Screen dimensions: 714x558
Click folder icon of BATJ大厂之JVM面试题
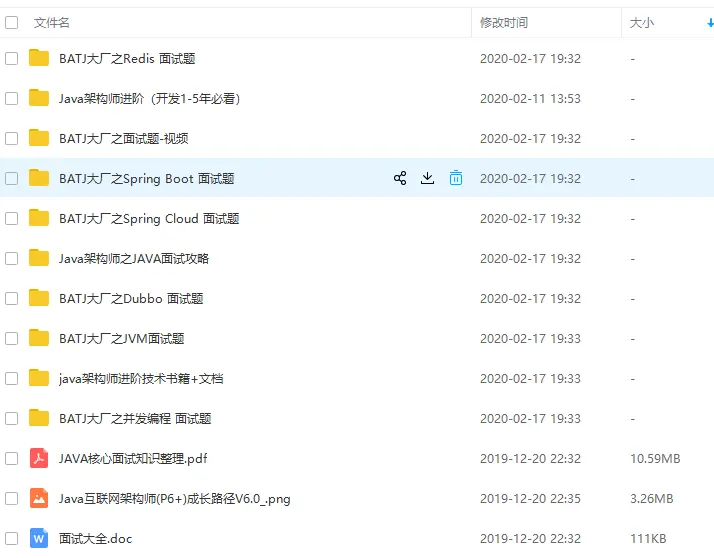click(39, 338)
